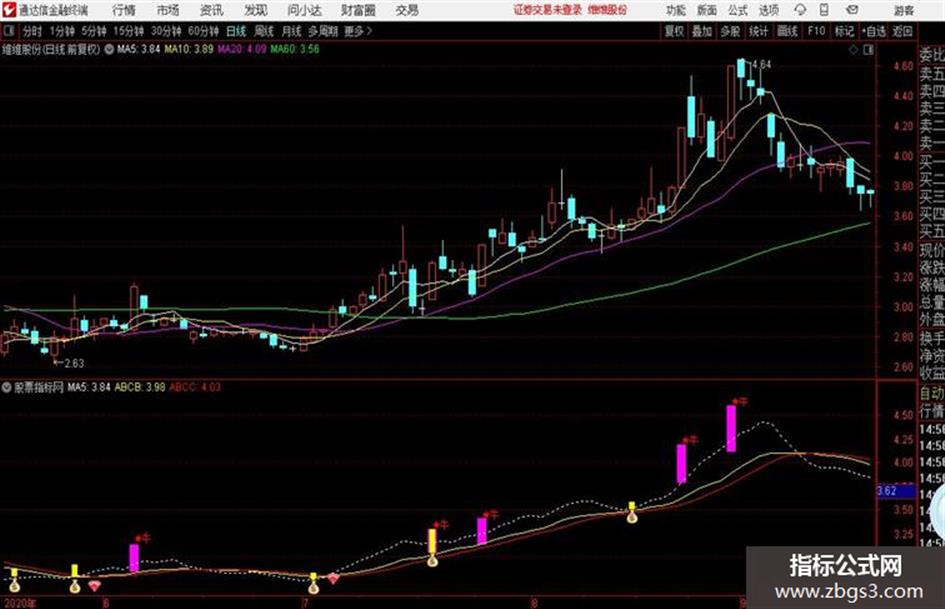Click the ABCC: 4.03 indicator label
The width and height of the screenshot is (945, 609).
pyautogui.click(x=195, y=387)
